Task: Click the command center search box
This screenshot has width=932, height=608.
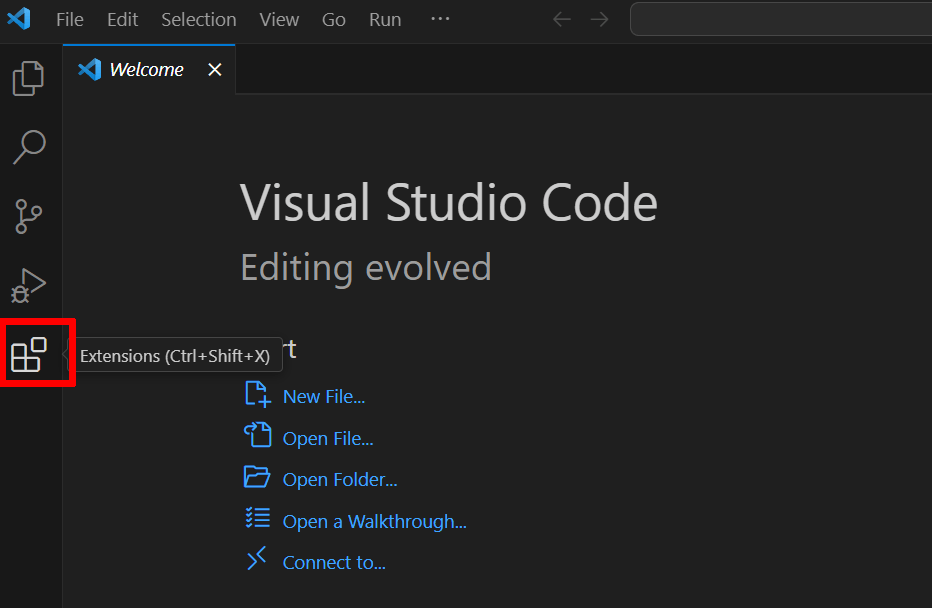Action: click(780, 19)
